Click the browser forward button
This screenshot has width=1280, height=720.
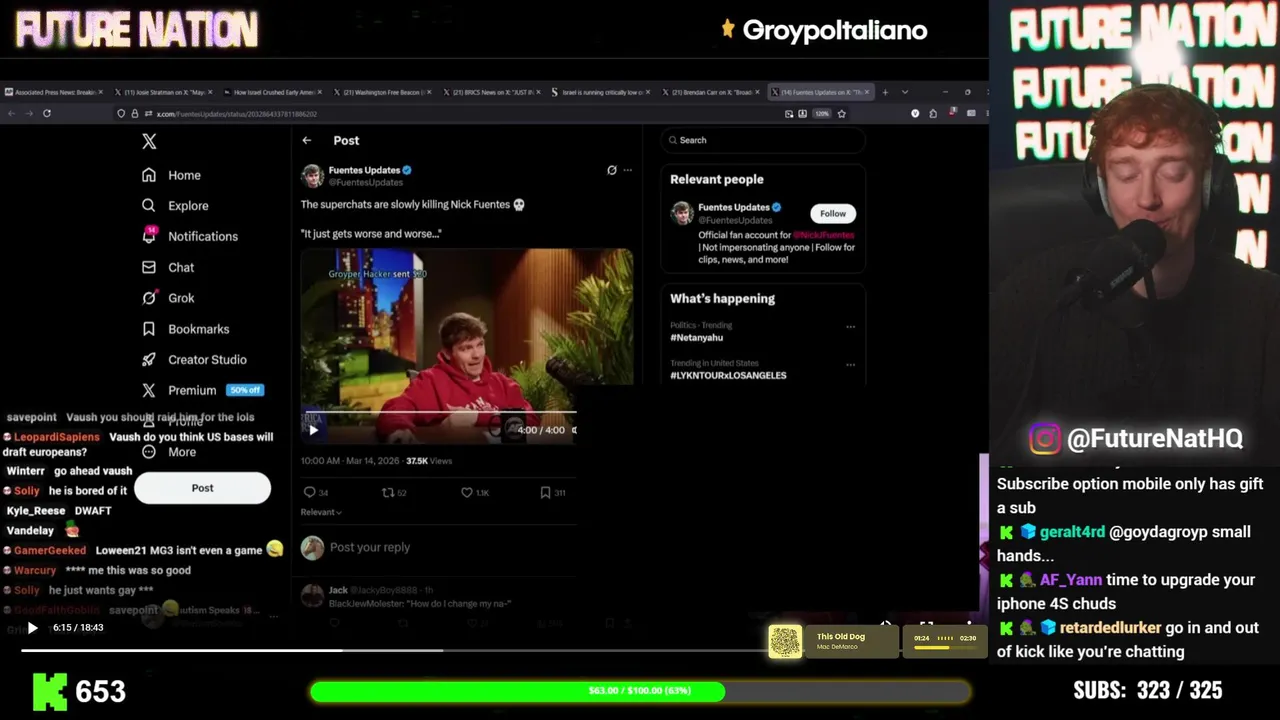tap(29, 113)
